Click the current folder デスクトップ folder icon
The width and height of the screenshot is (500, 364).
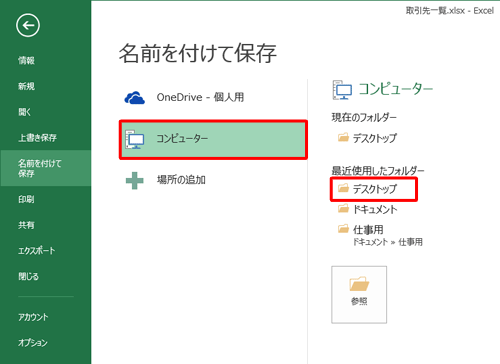[343, 137]
